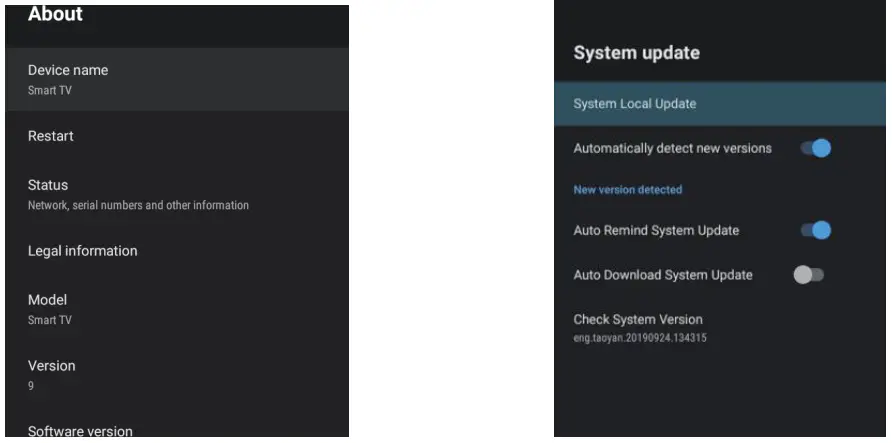Disable the Auto Remind System Update switch
The image size is (892, 443).
[816, 230]
